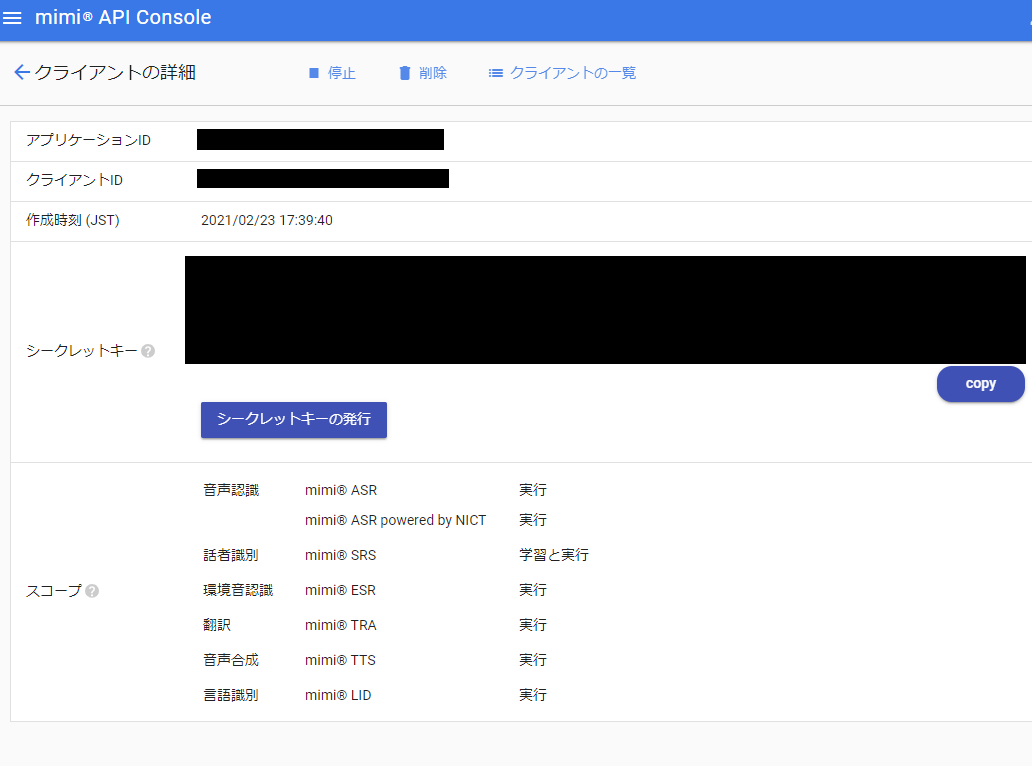1032x766 pixels.
Task: Click the list icon before クライアントの一覧
Action: coord(495,72)
